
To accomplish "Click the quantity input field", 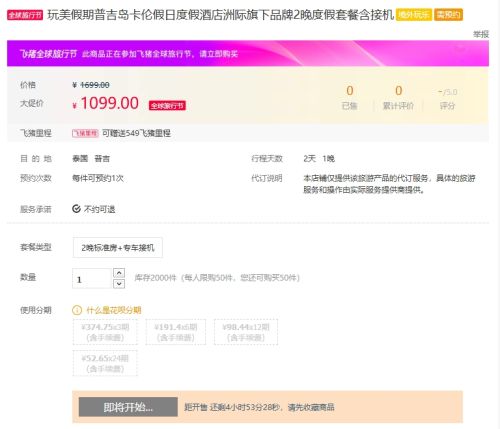I will click(92, 279).
